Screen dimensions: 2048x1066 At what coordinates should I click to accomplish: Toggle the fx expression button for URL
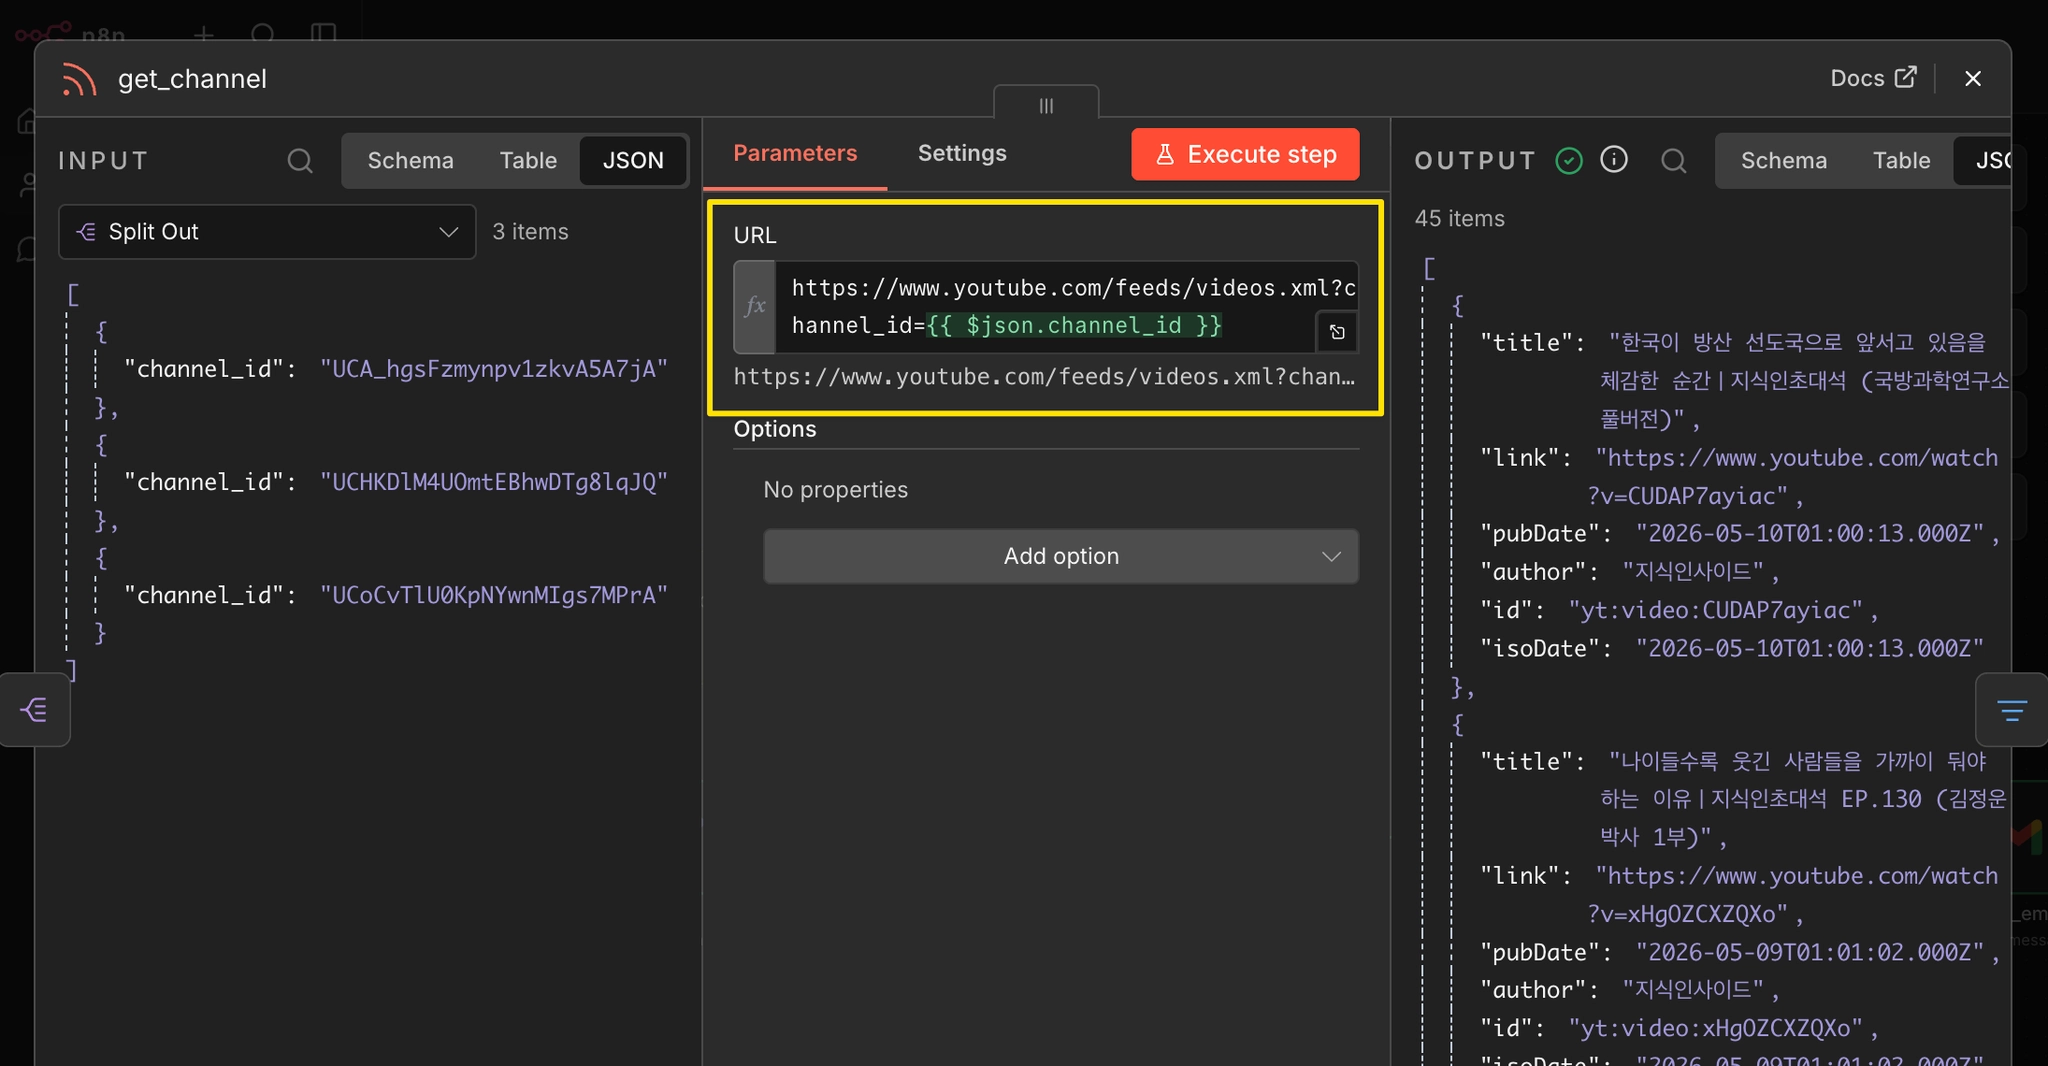[755, 307]
